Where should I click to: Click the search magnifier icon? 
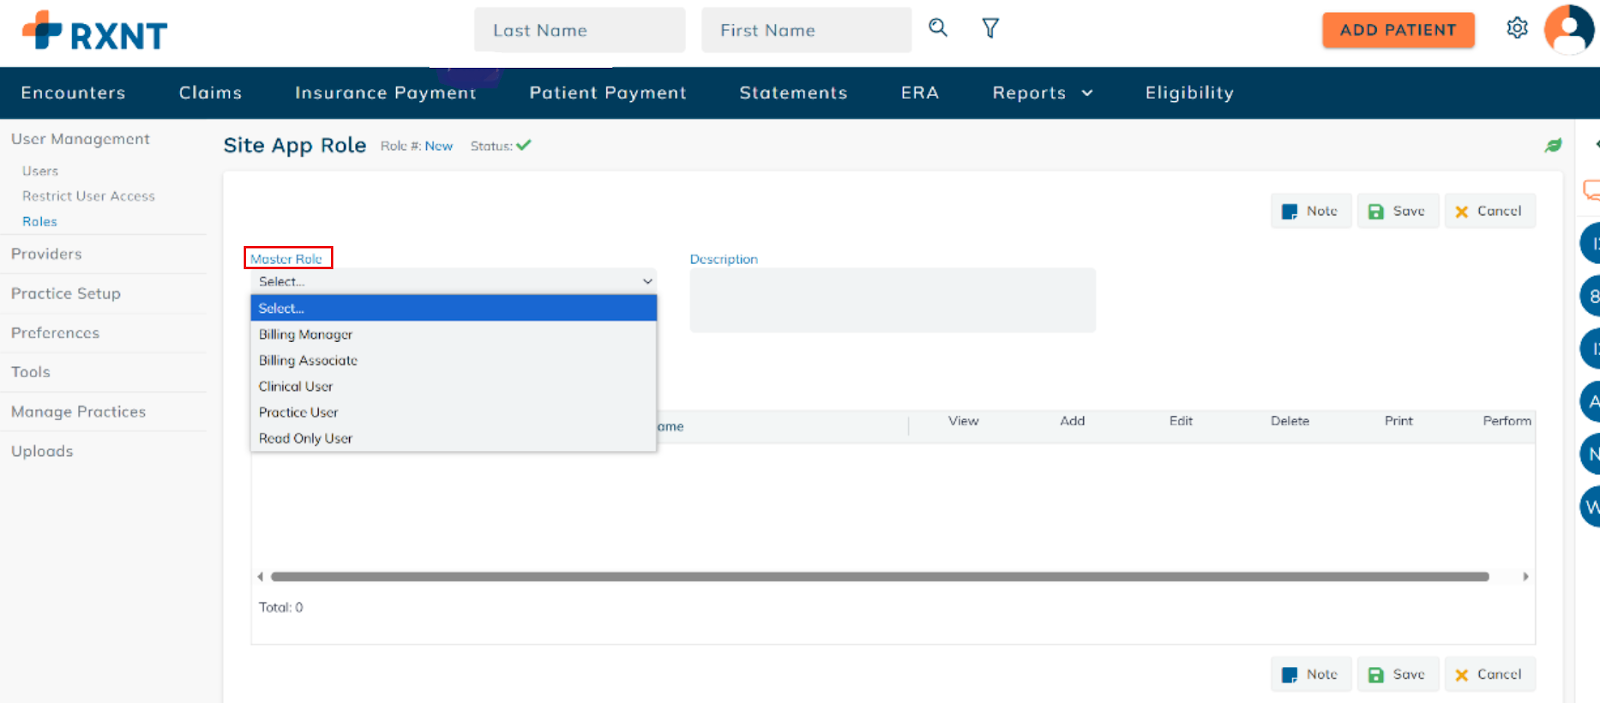pos(937,28)
